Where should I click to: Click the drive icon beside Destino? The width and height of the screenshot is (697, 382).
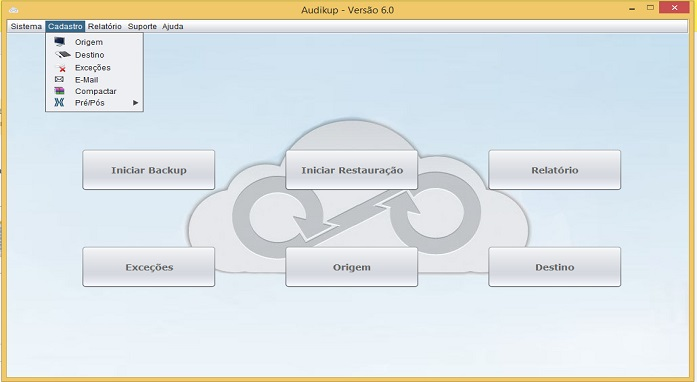[x=63, y=55]
